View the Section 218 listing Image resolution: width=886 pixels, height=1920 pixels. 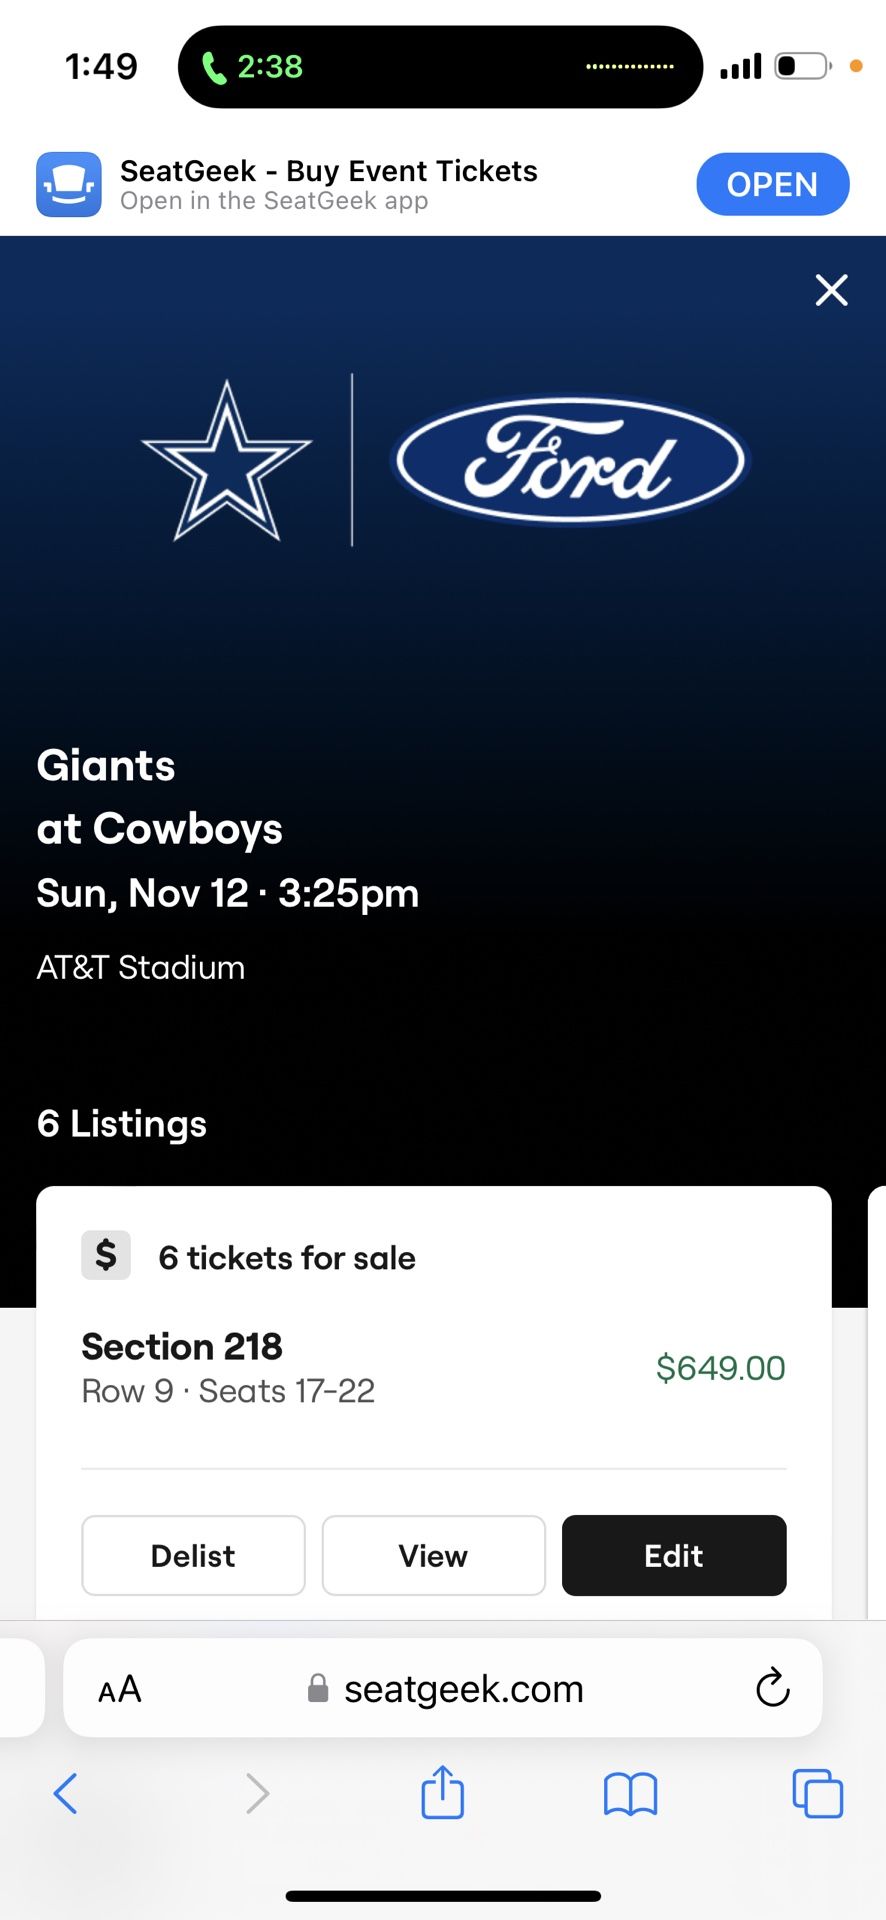coord(433,1555)
